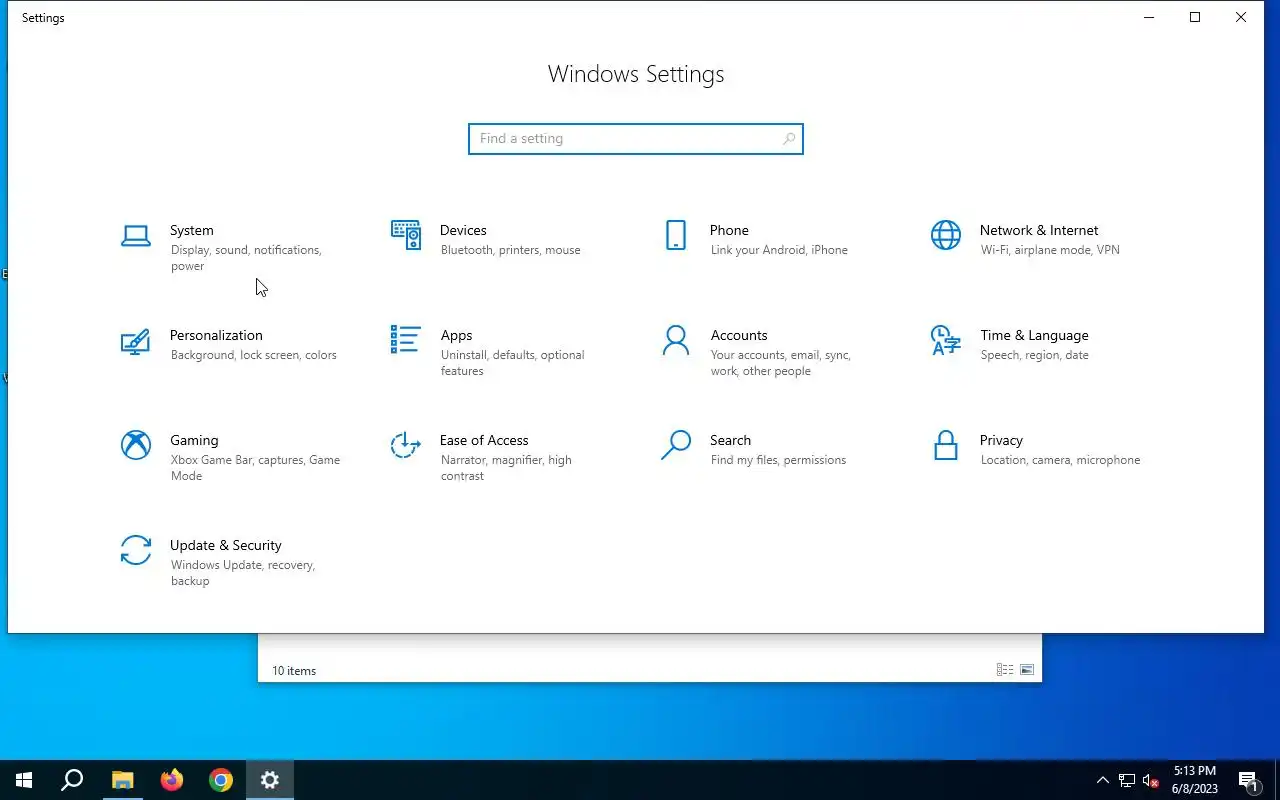Launch Google Chrome from the taskbar
Image resolution: width=1280 pixels, height=800 pixels.
point(221,780)
